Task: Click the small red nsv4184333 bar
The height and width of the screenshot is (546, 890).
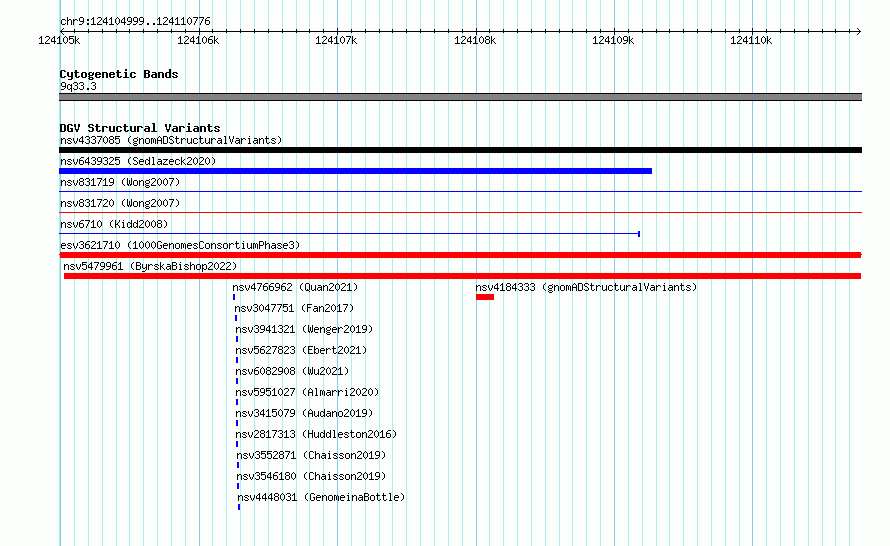Action: (x=485, y=297)
